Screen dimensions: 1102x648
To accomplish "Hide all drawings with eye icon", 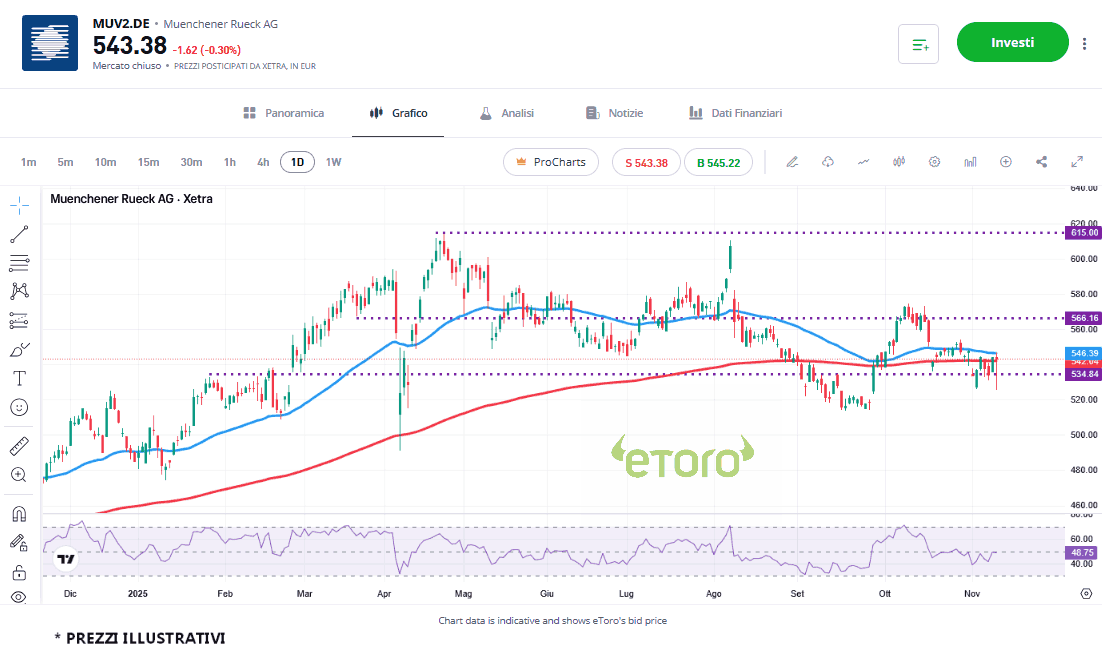I will 19,598.
